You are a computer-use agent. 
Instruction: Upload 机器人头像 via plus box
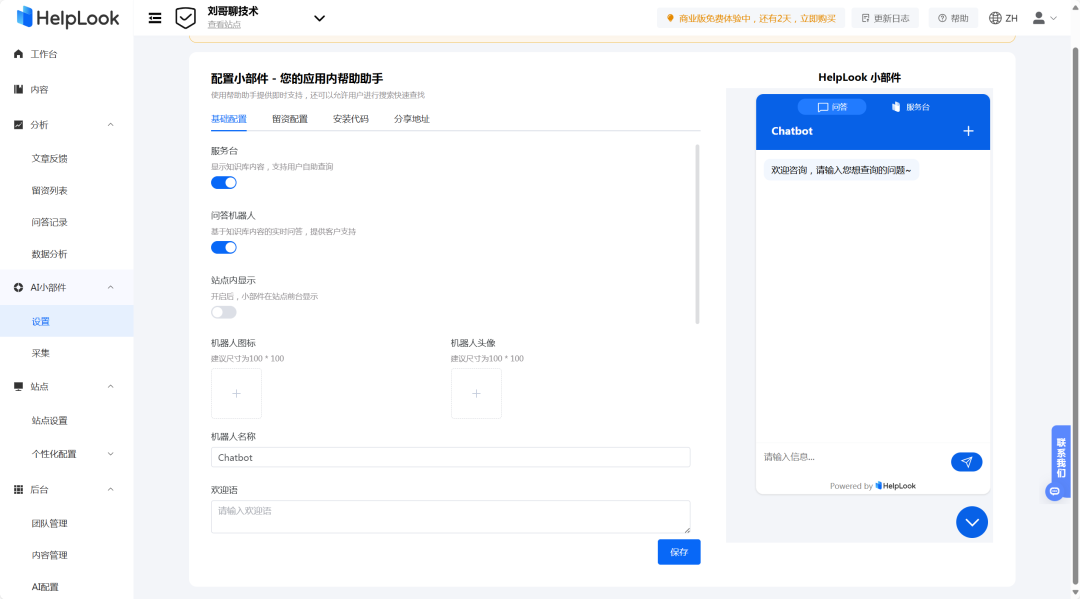[476, 394]
